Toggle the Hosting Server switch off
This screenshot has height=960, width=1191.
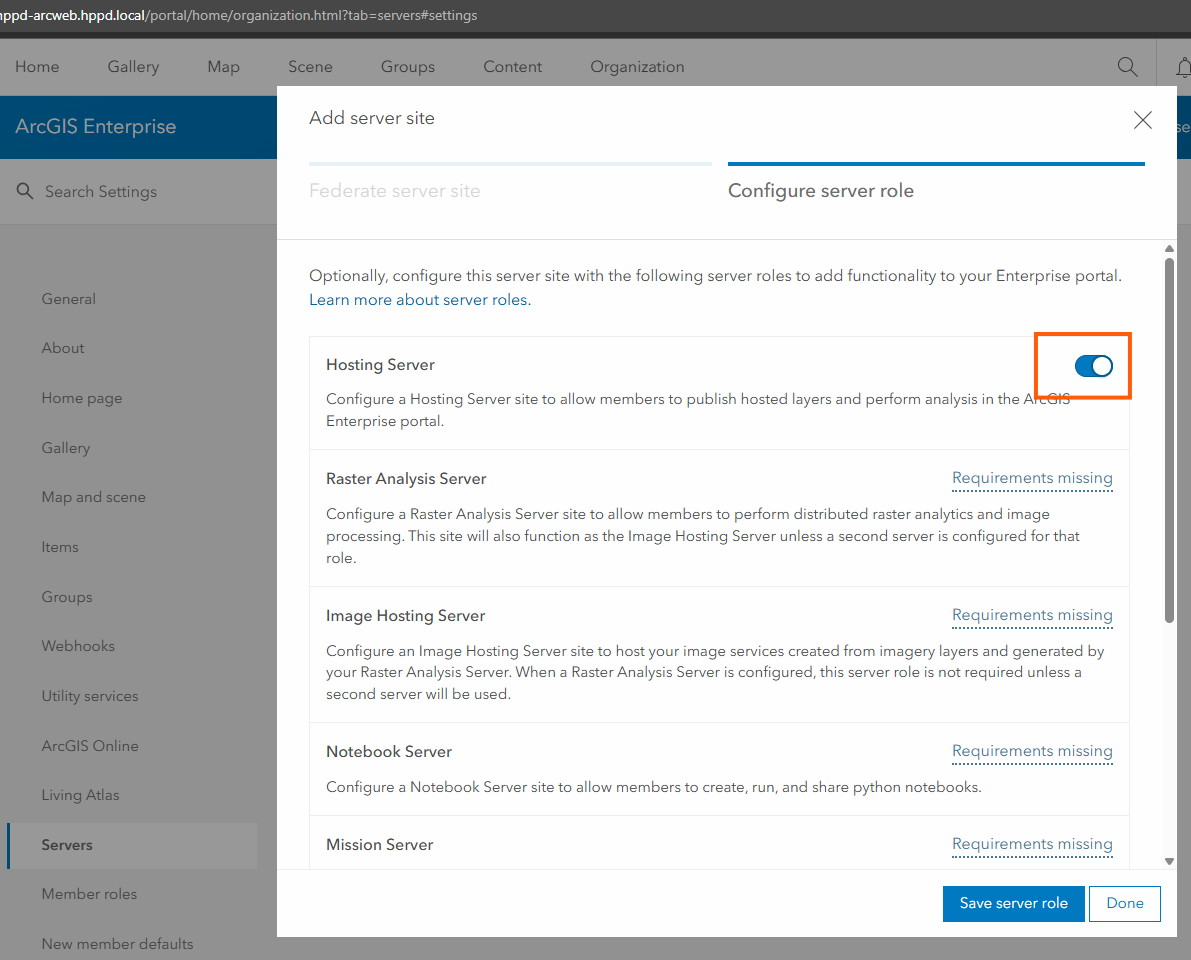click(1093, 366)
